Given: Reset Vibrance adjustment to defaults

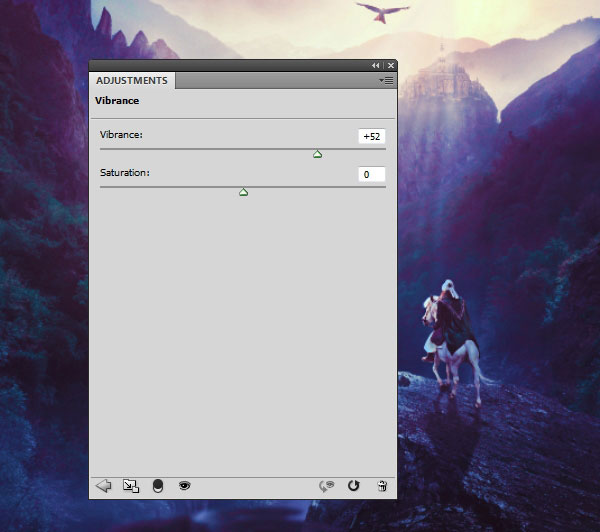Looking at the screenshot, I should point(354,486).
